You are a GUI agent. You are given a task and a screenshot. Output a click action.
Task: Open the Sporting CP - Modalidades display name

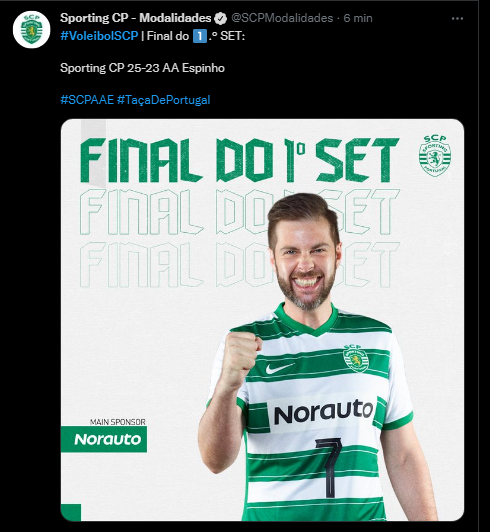coord(135,18)
